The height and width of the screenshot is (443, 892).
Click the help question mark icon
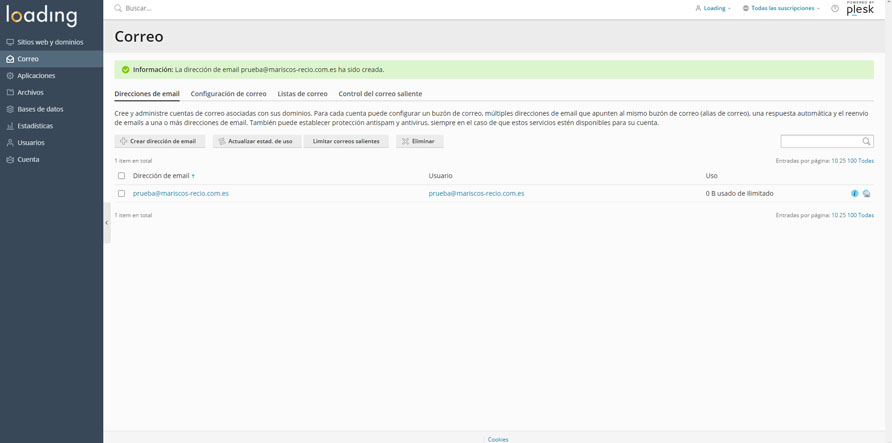click(x=835, y=8)
